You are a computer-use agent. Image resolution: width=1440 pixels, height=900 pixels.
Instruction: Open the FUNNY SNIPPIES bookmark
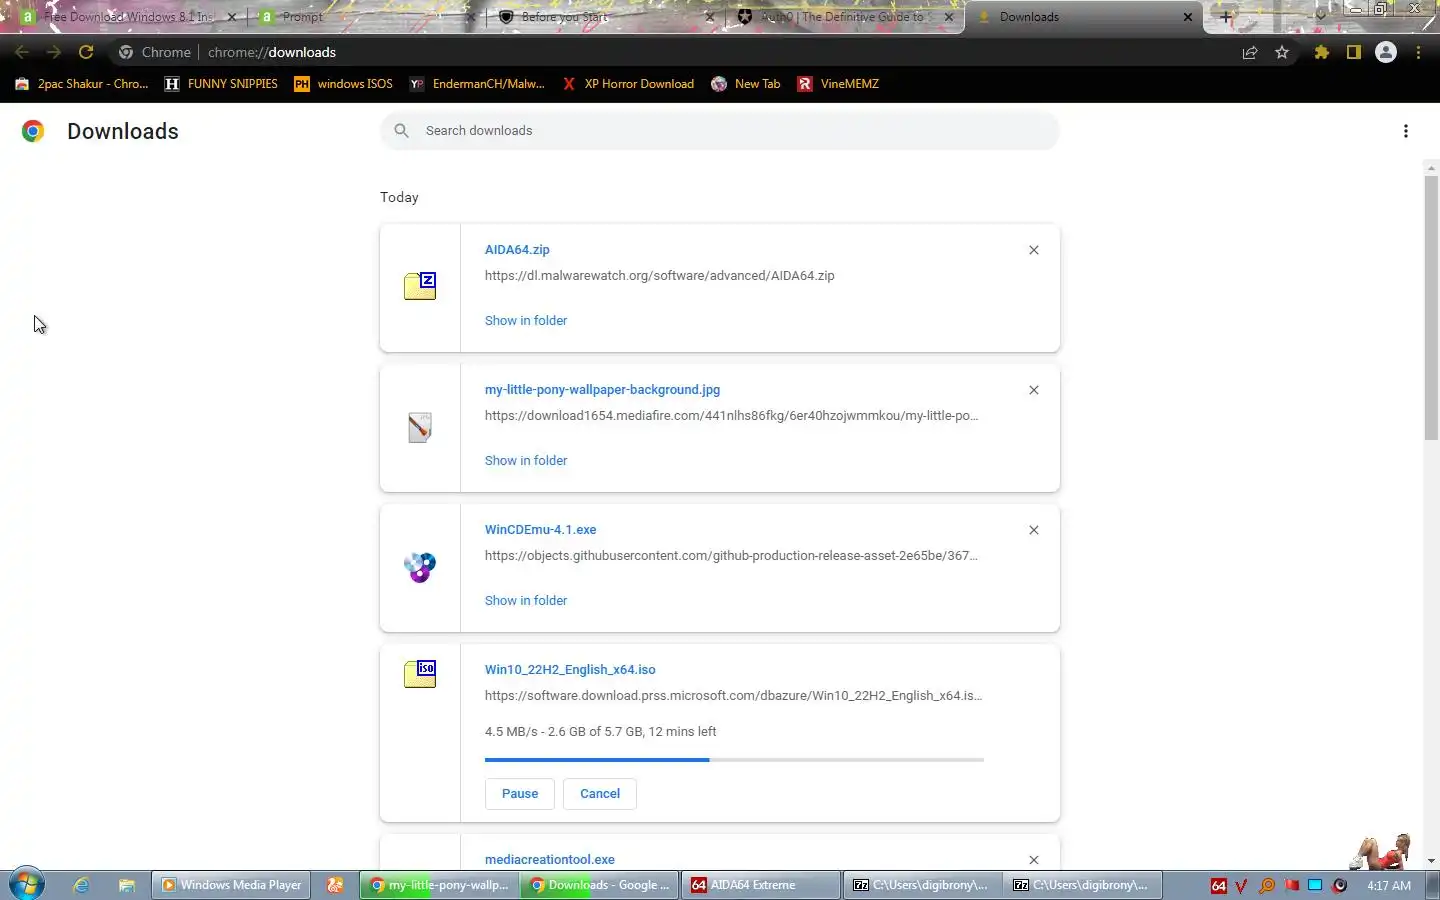coord(221,84)
